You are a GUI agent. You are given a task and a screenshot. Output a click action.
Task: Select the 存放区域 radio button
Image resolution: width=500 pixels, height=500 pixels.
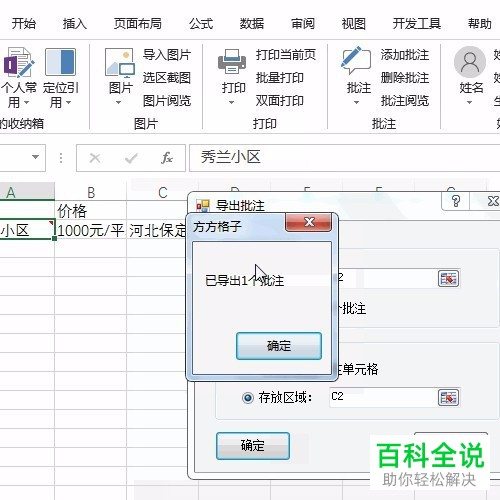[248, 398]
